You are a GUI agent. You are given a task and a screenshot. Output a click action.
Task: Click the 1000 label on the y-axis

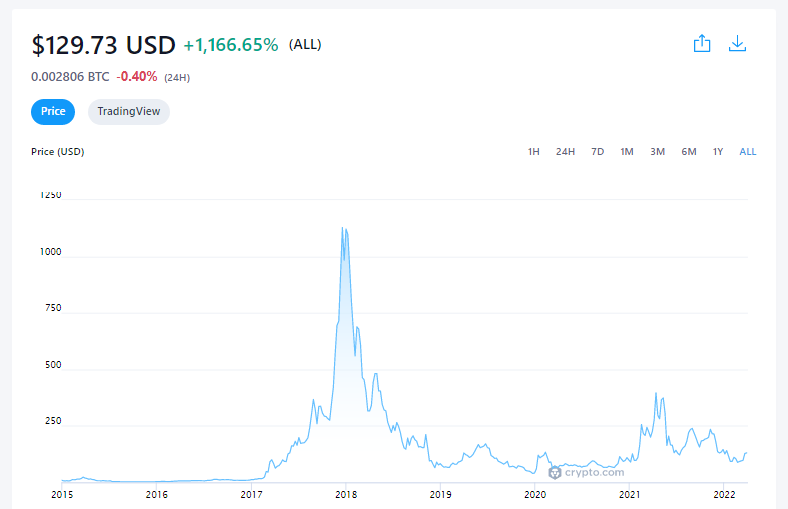click(x=50, y=252)
